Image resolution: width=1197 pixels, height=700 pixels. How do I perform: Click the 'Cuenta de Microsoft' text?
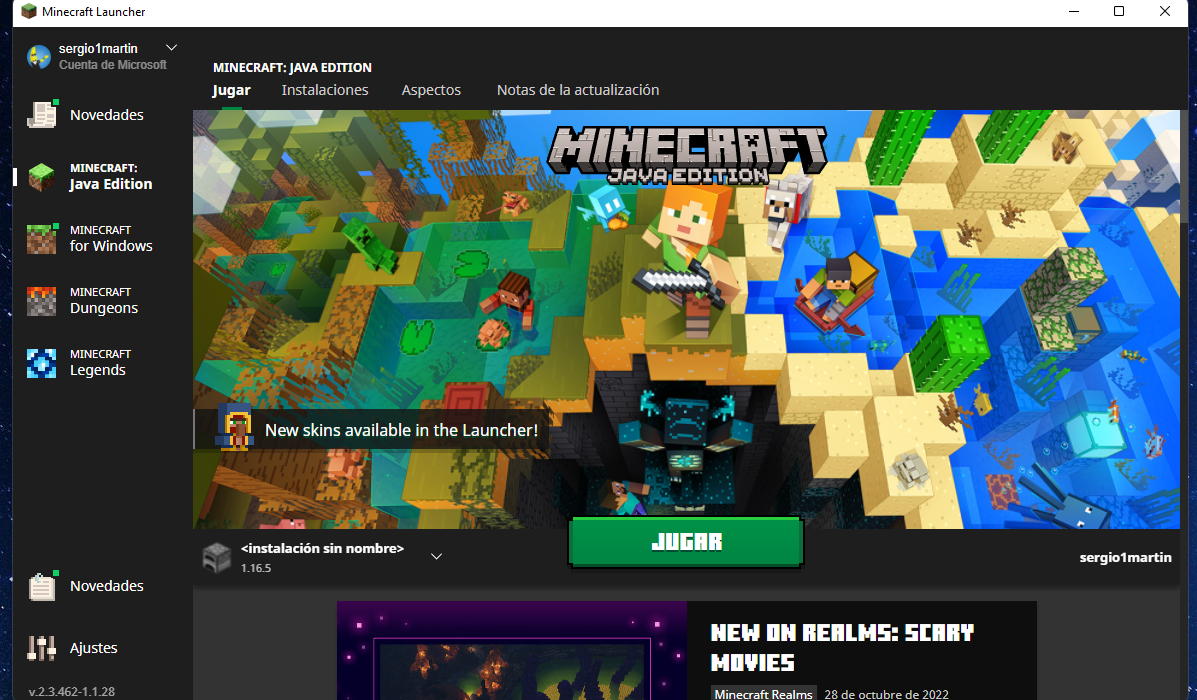coord(113,65)
